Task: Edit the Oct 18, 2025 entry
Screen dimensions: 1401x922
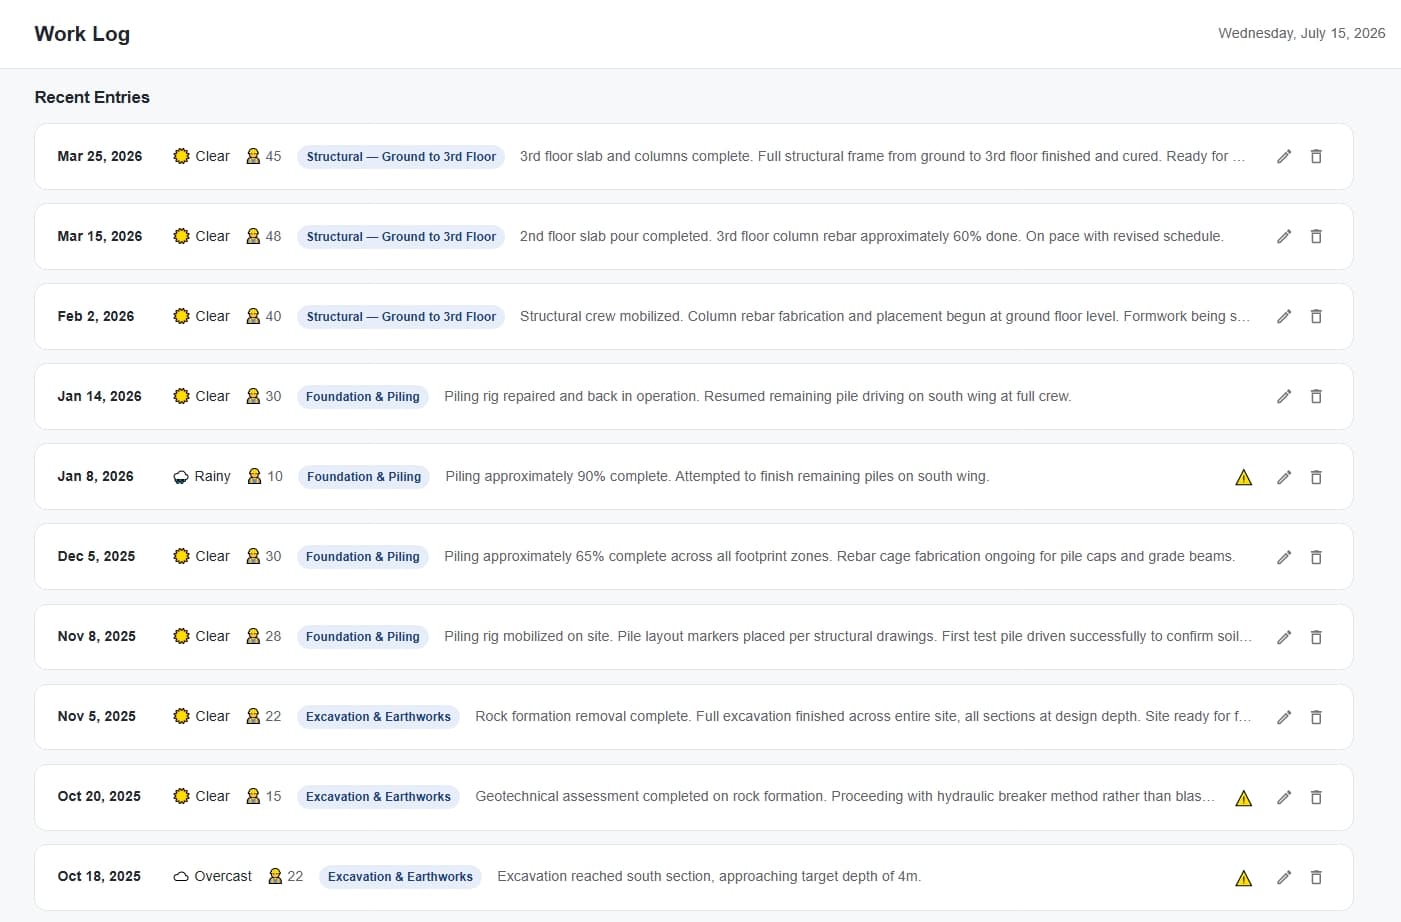Action: 1284,877
